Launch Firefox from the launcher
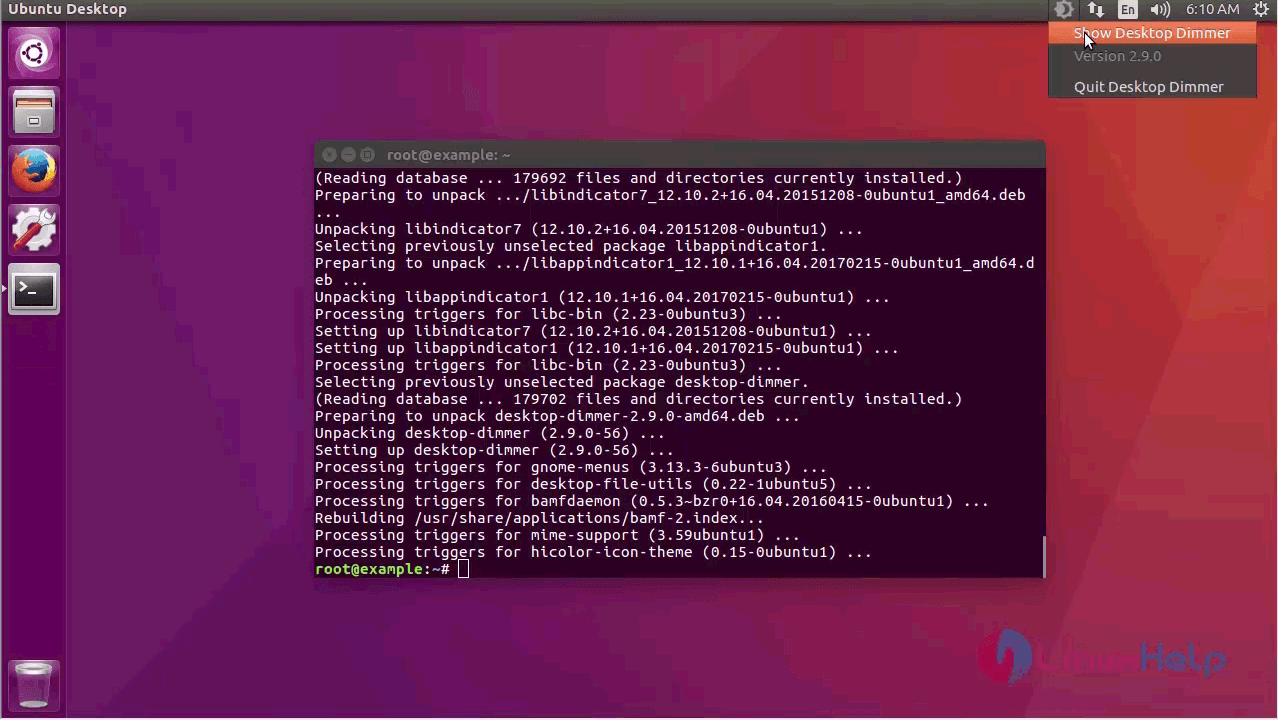Viewport: 1278px width, 720px height. click(x=33, y=170)
